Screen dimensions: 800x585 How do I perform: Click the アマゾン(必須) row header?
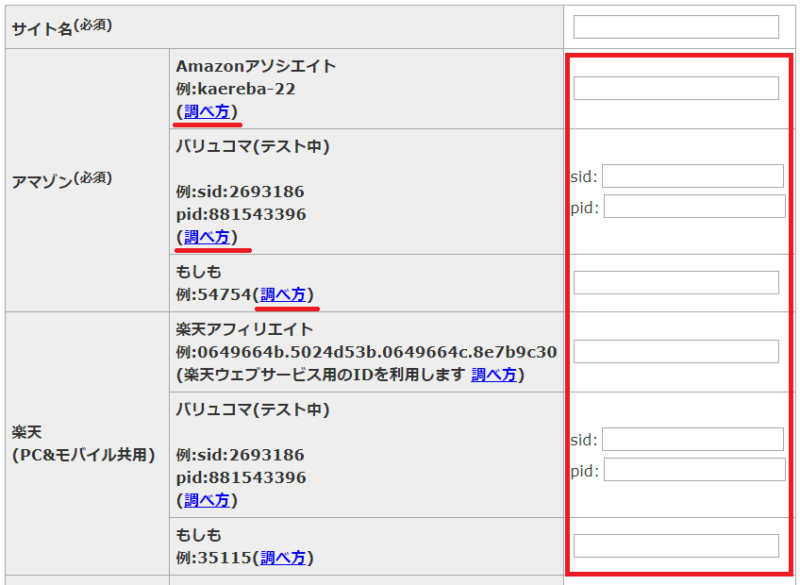point(62,179)
